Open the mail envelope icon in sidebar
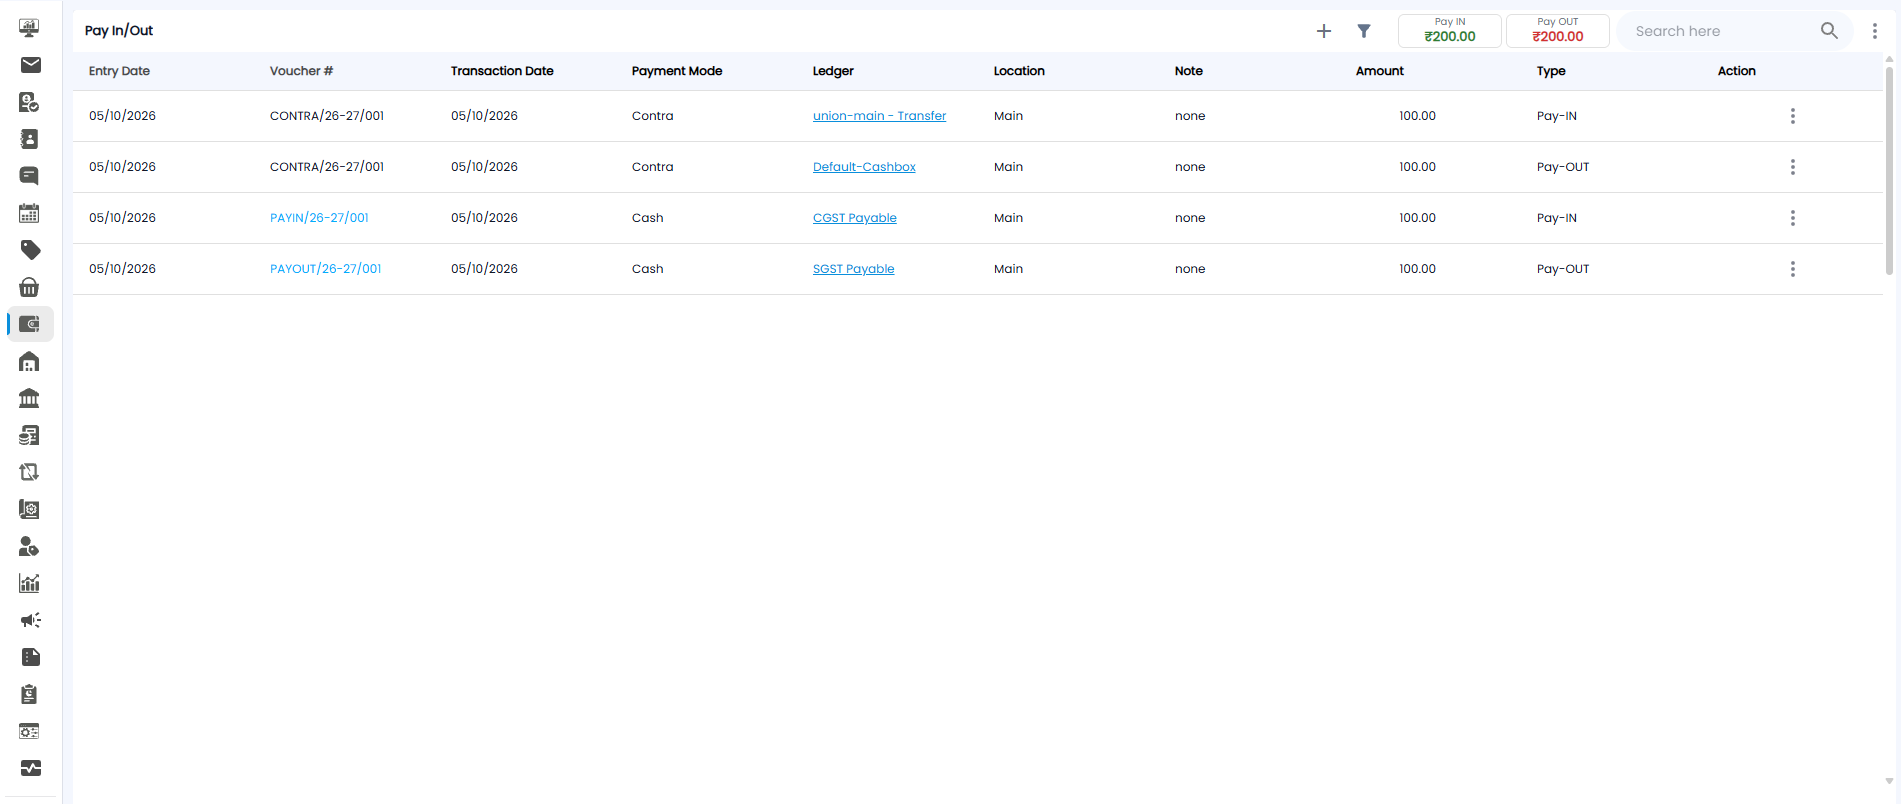Image resolution: width=1901 pixels, height=804 pixels. pyautogui.click(x=30, y=65)
